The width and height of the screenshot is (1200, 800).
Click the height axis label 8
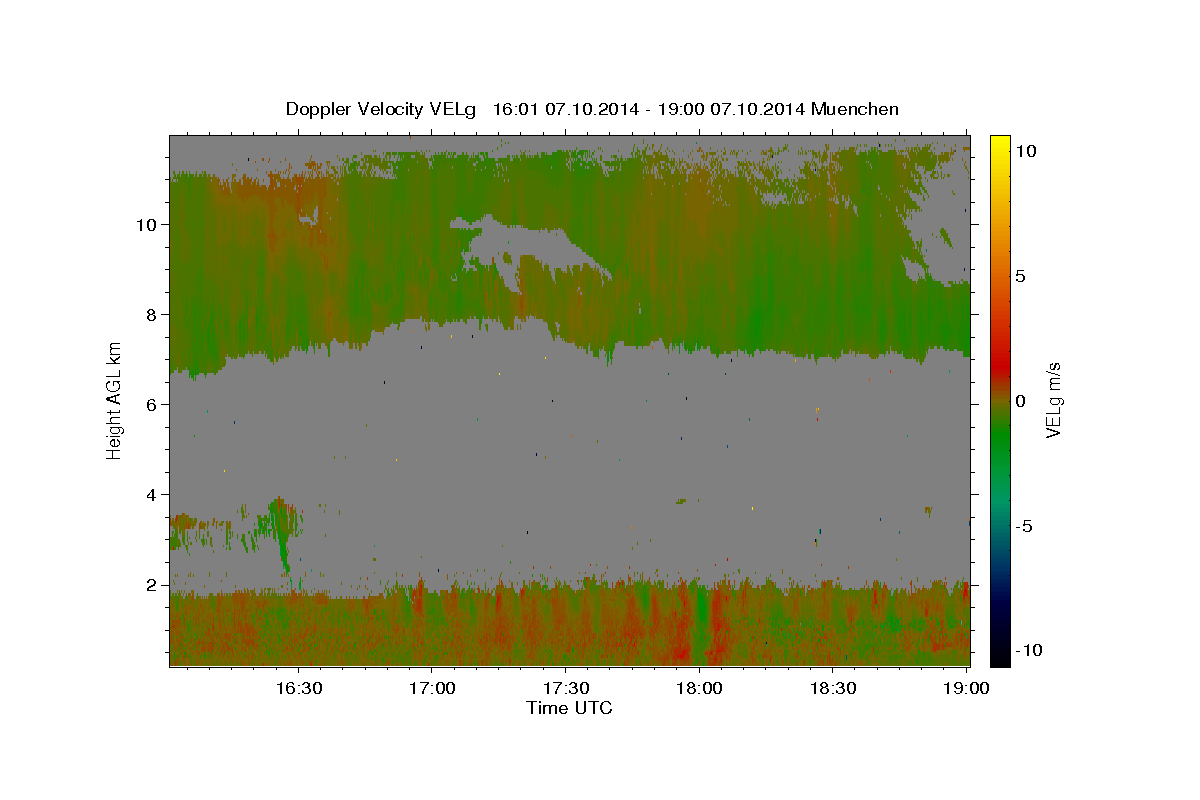pyautogui.click(x=152, y=315)
